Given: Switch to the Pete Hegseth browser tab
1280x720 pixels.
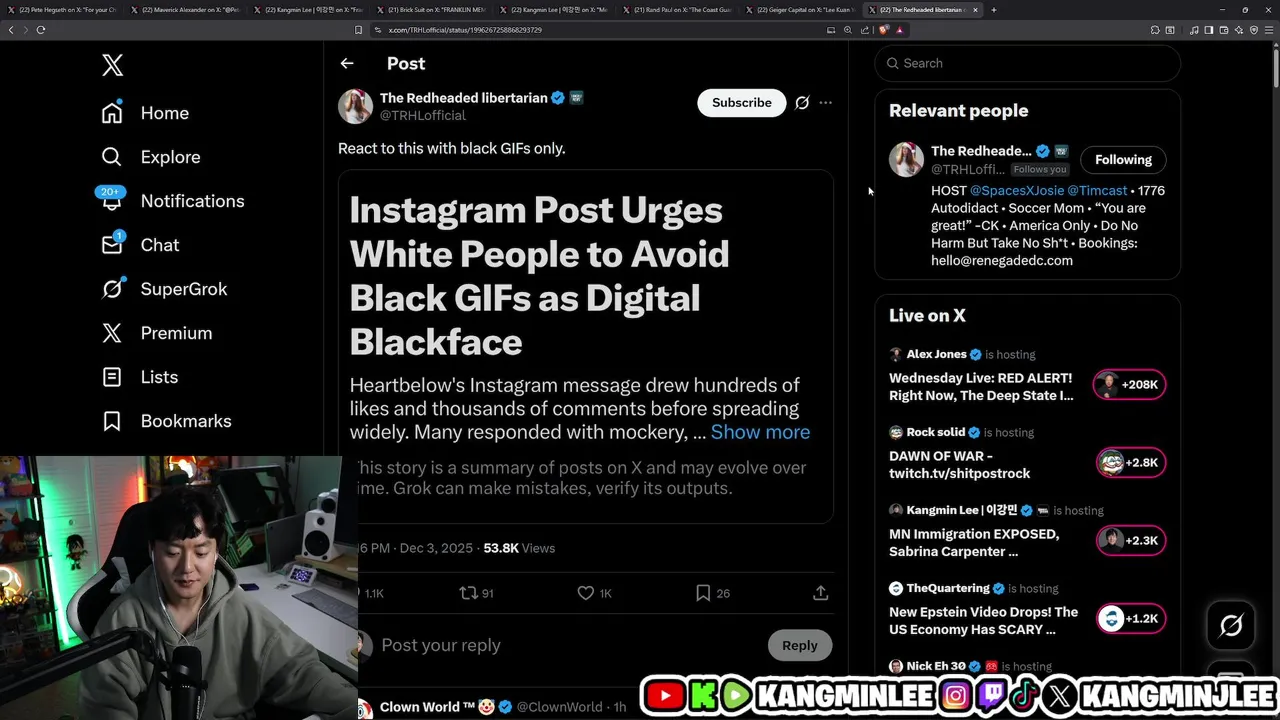Looking at the screenshot, I should [63, 10].
